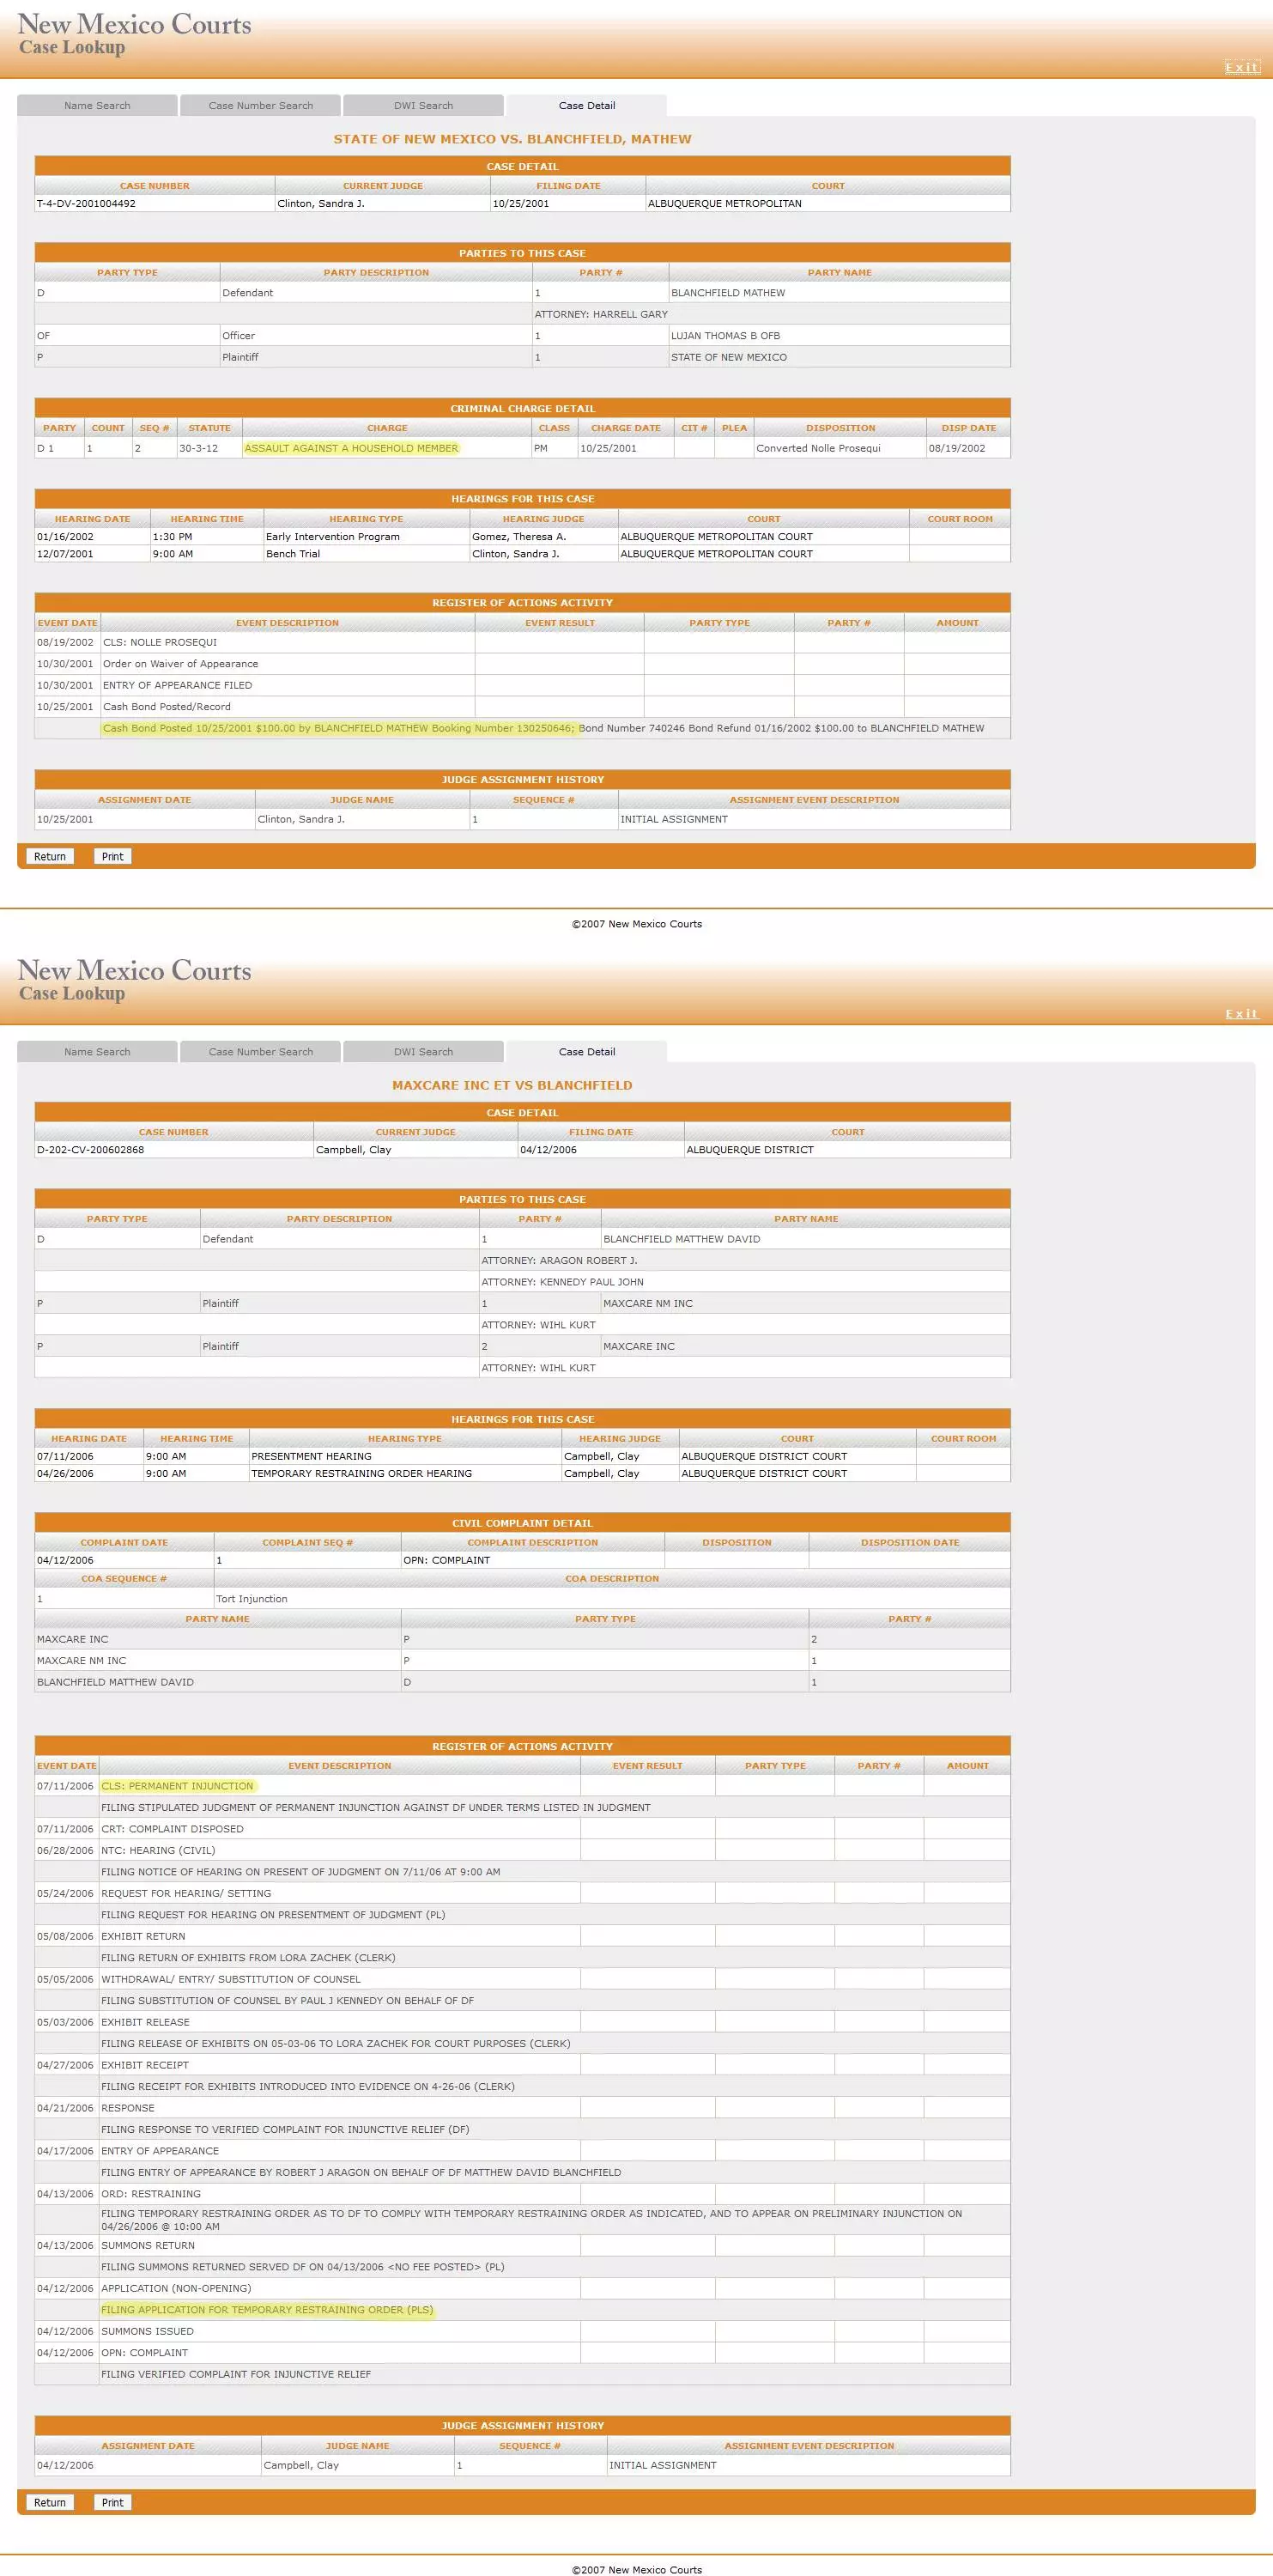Screen dimensions: 1273x2576
Task: Click event 'NTC: HEARING (CIVIL)'
Action: 158,1850
